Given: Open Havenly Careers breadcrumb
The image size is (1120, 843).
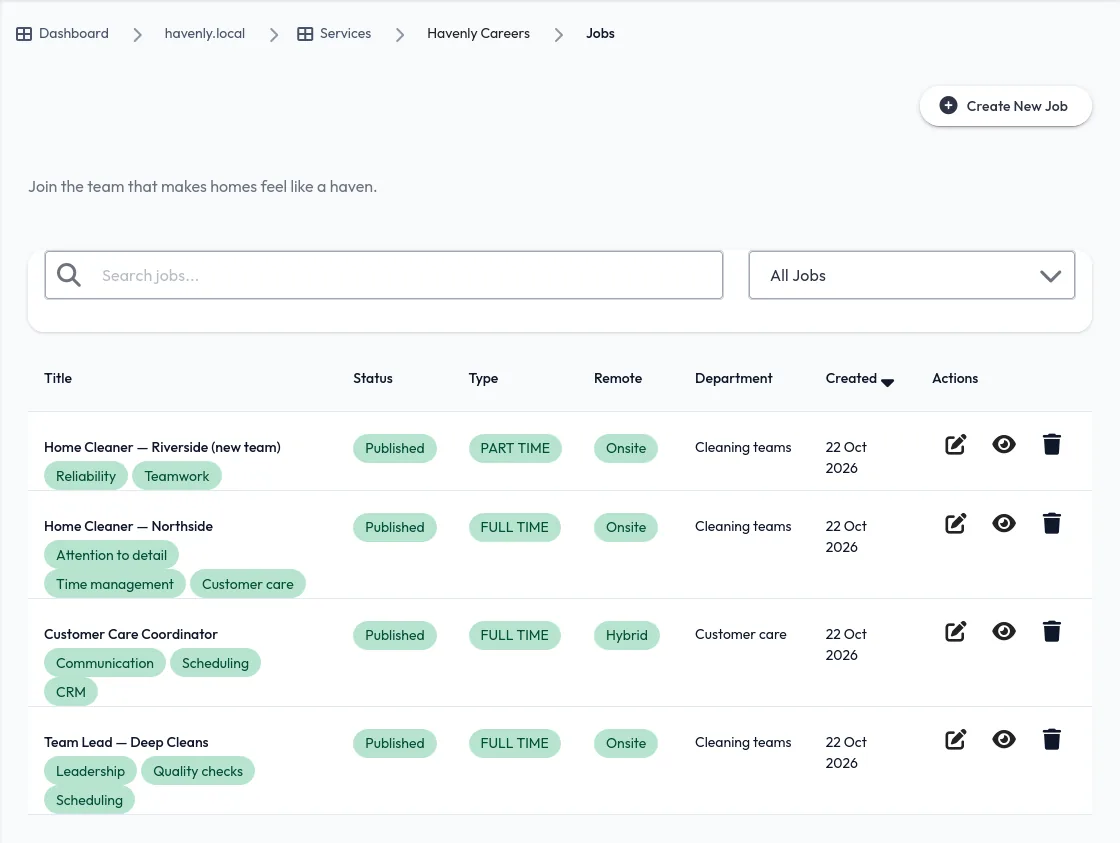Looking at the screenshot, I should 479,34.
